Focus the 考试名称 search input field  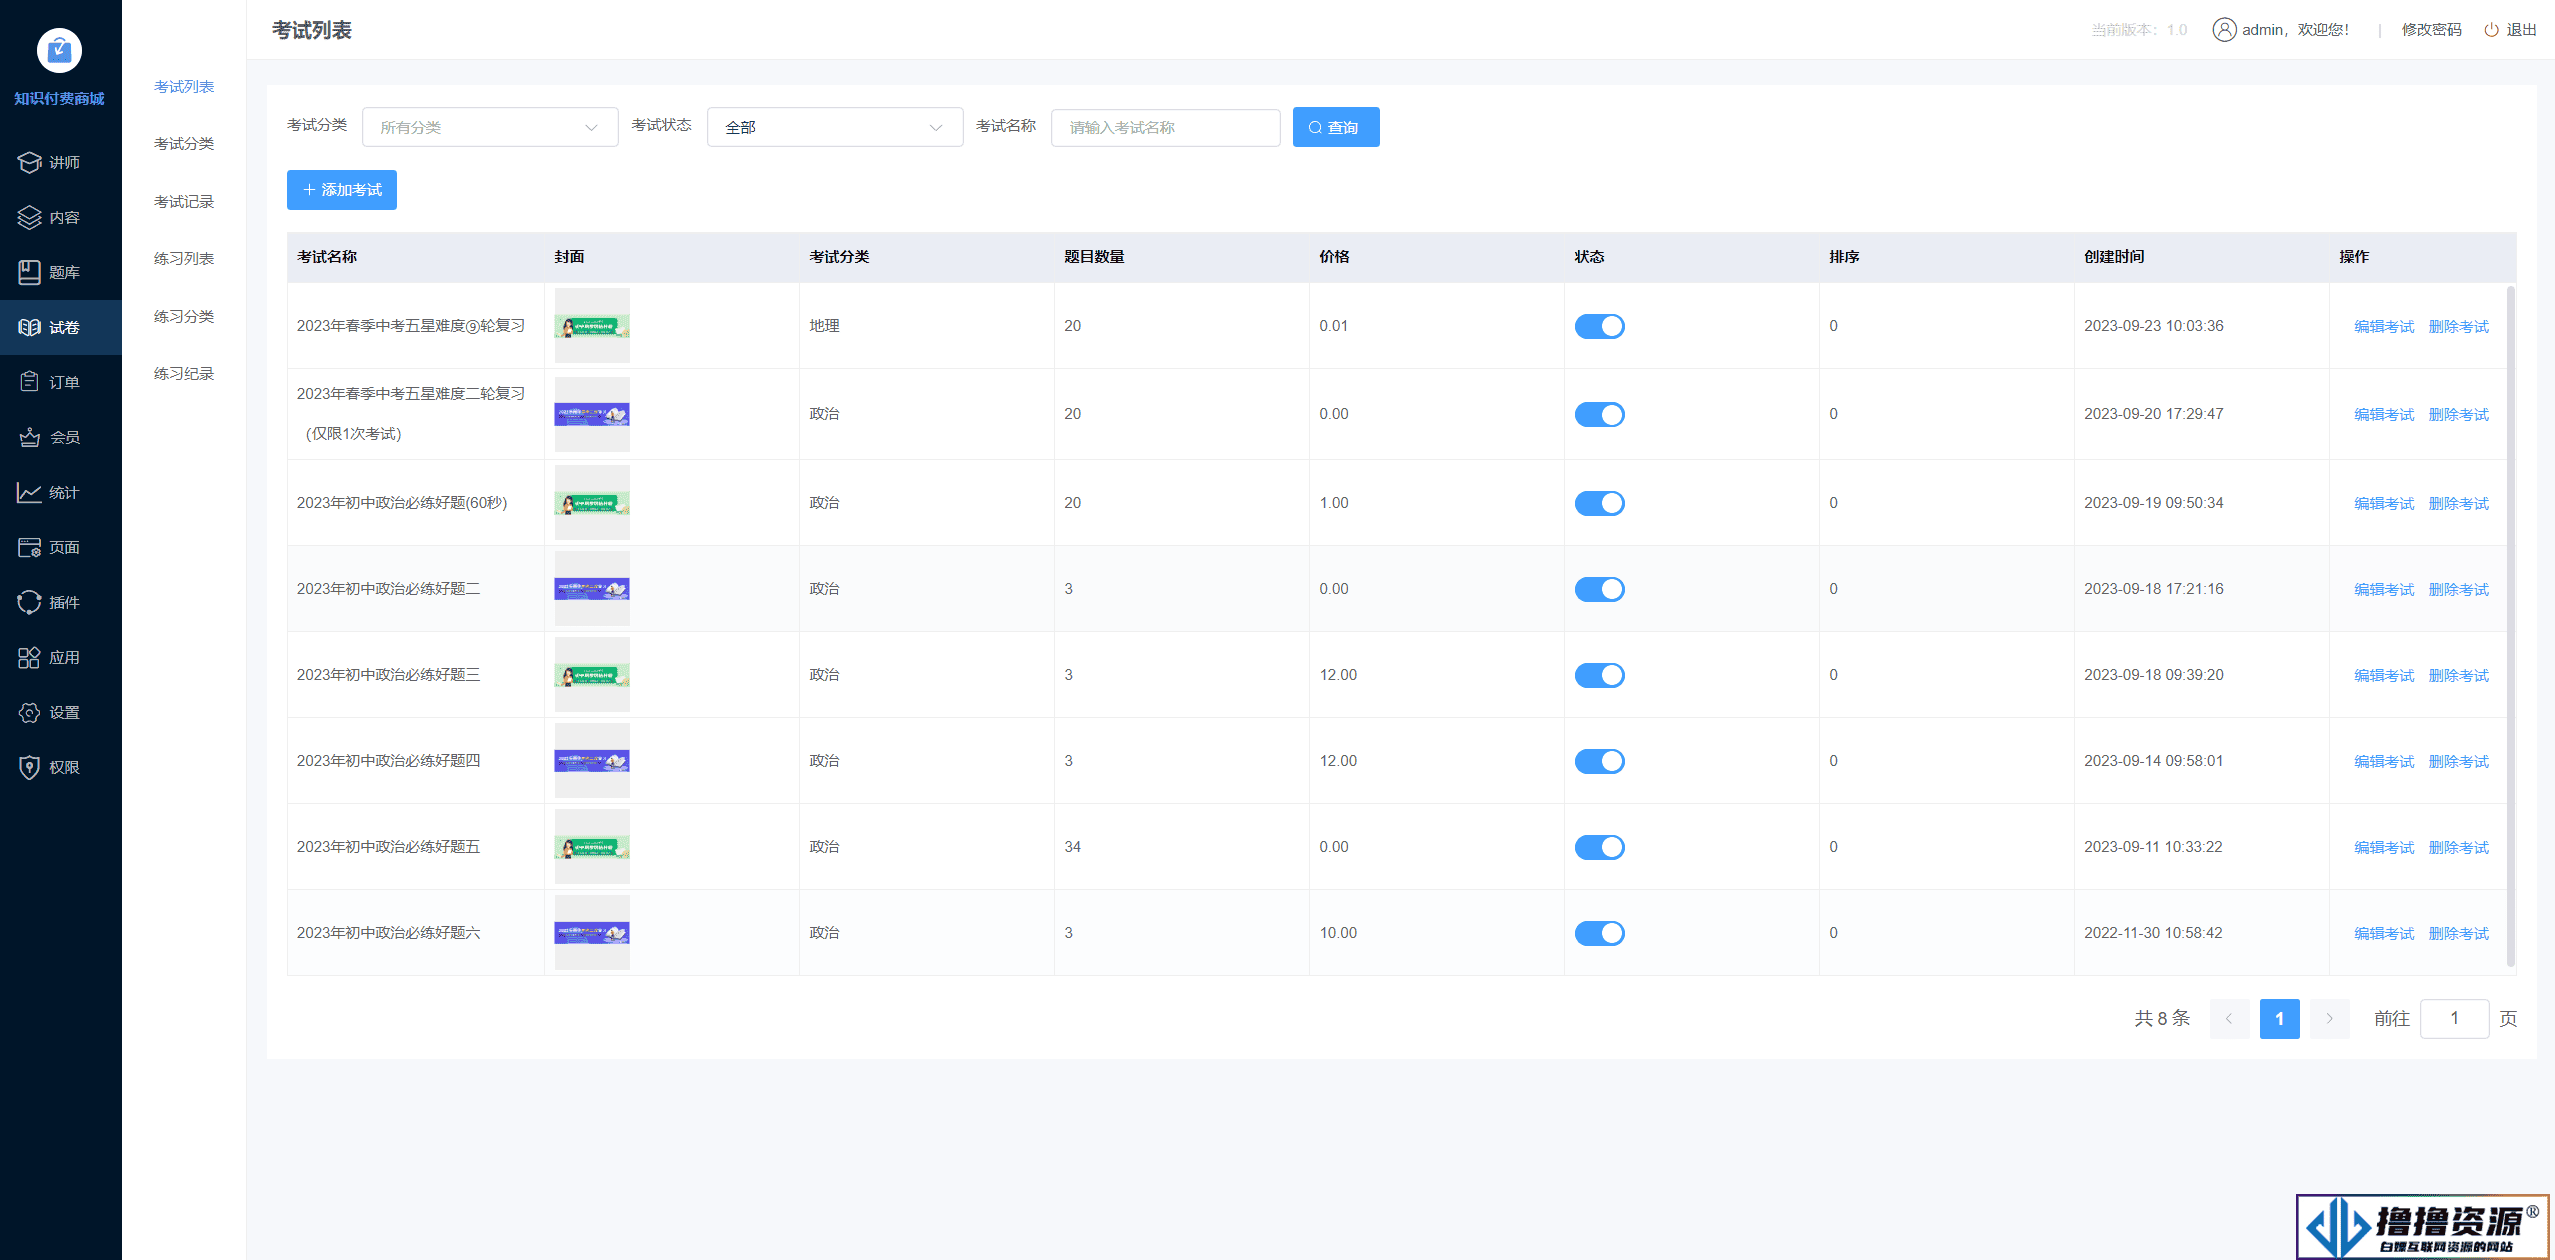click(1166, 128)
